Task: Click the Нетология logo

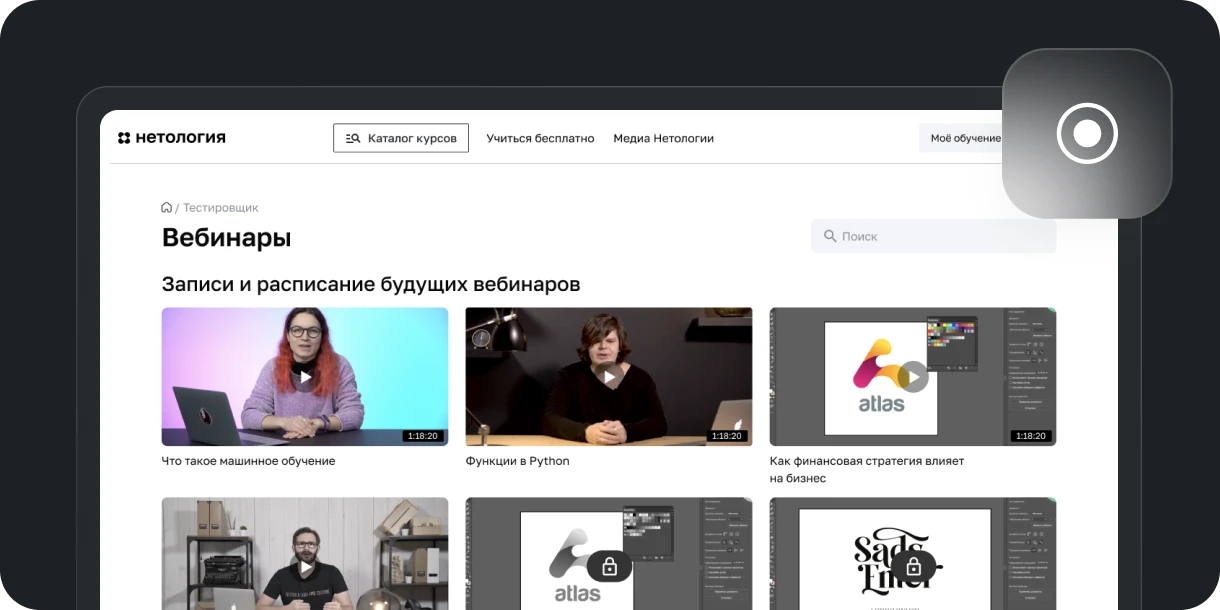Action: point(172,138)
